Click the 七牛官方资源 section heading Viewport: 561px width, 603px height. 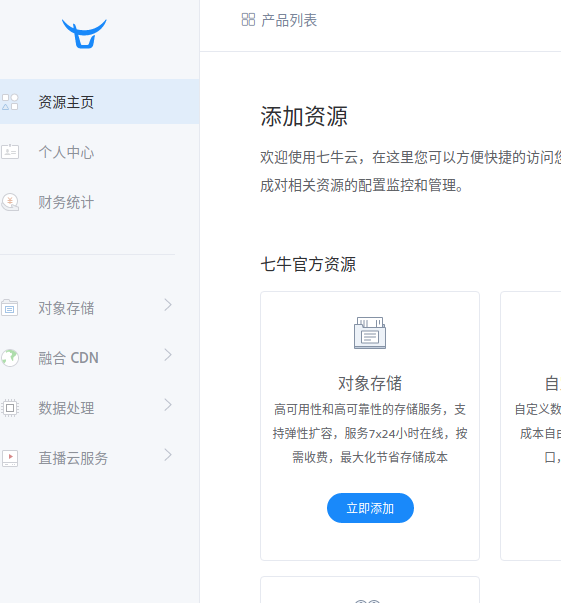coord(308,265)
